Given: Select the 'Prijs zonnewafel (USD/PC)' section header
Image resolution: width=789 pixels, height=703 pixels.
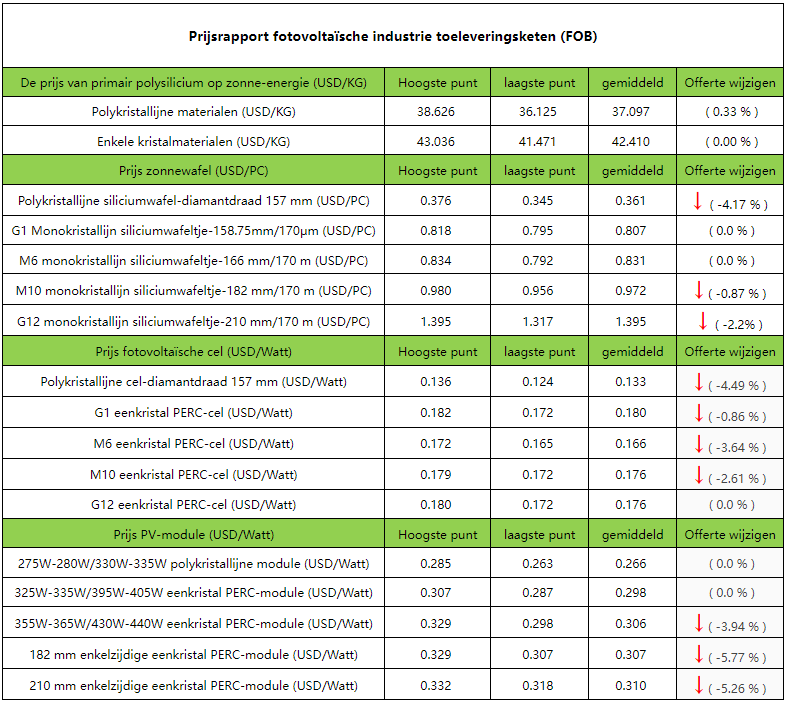Looking at the screenshot, I should (194, 171).
